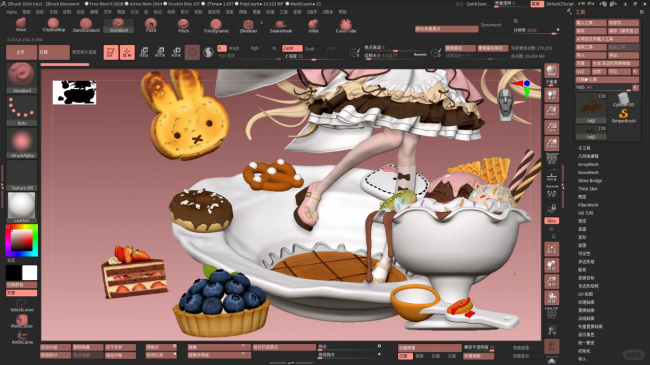Viewport: 650px width, 365px height.
Task: Open the Alpha menu
Action: [11, 12]
